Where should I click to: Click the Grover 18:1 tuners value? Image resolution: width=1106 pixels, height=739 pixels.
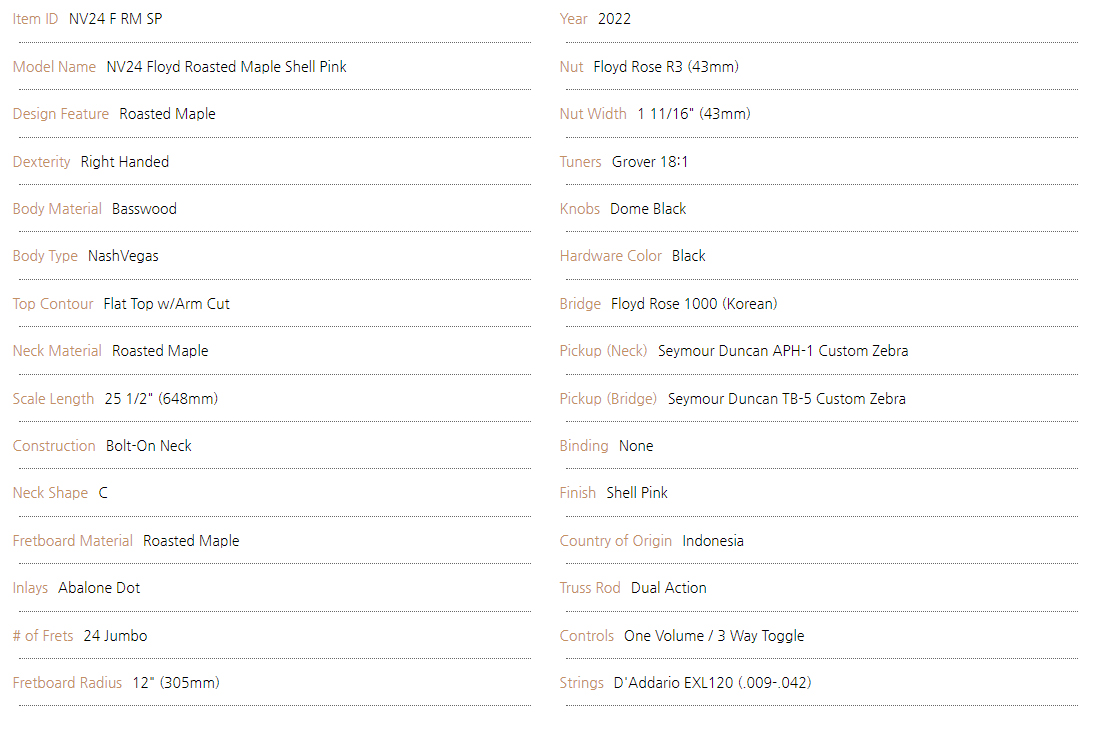click(x=650, y=162)
